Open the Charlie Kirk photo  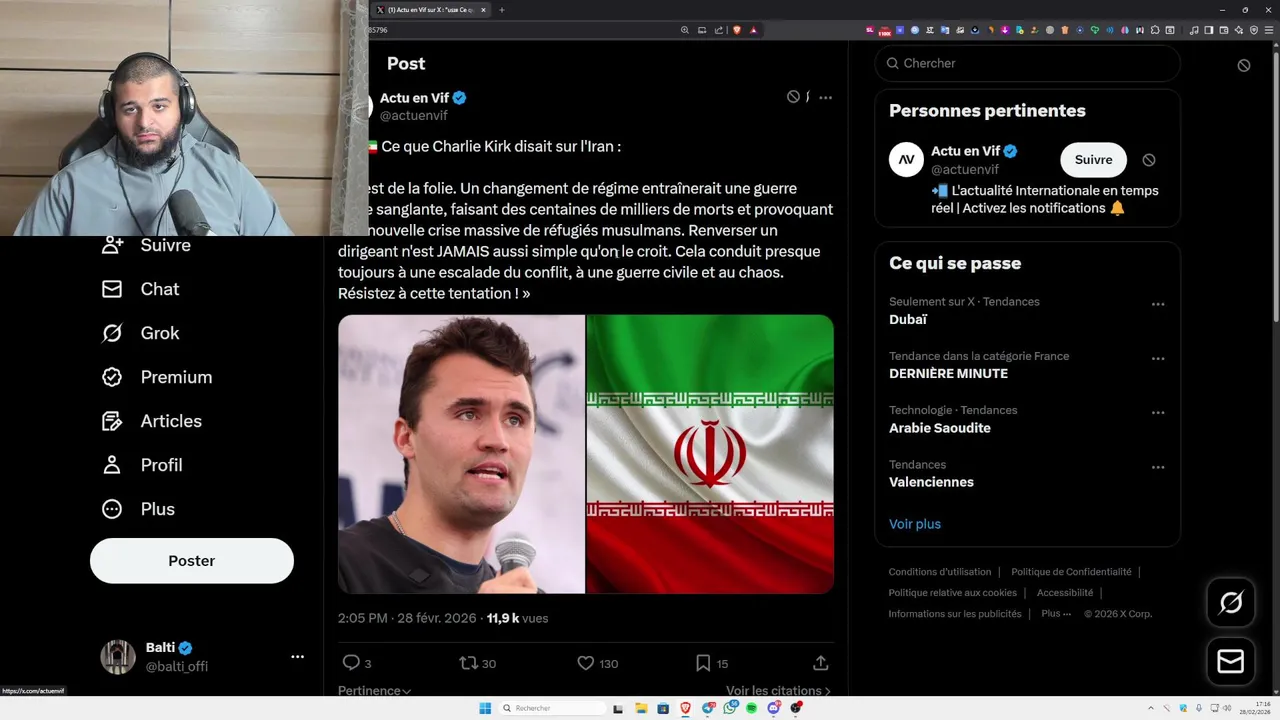461,454
